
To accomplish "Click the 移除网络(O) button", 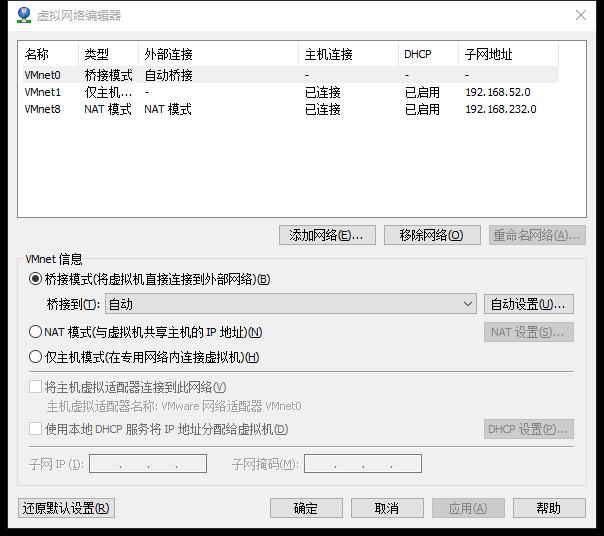I will (x=432, y=235).
